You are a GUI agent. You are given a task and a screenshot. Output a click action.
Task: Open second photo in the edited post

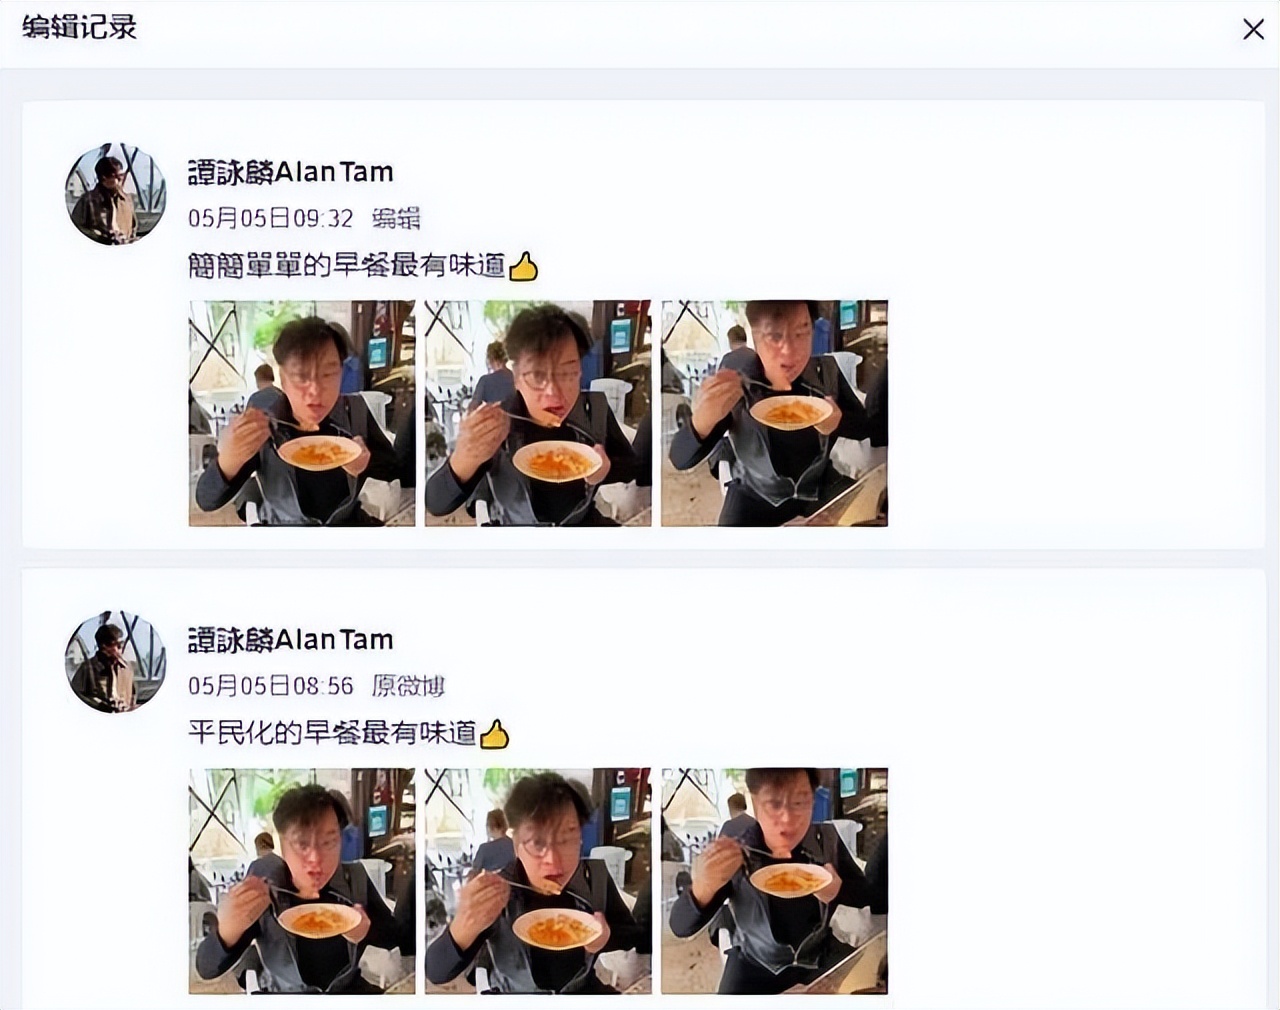[538, 413]
